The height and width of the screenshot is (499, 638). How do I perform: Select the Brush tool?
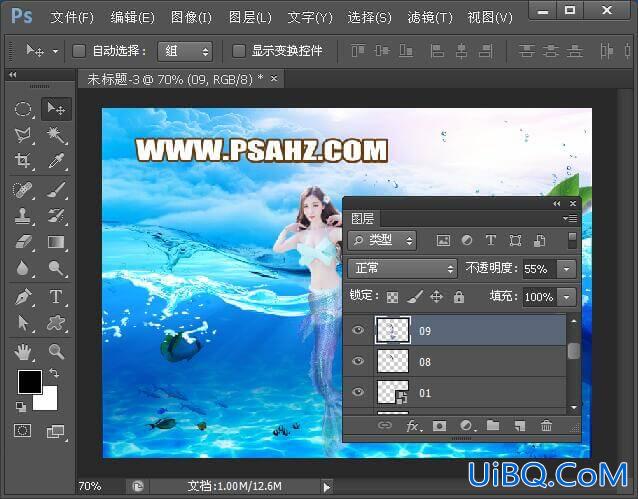click(x=56, y=190)
